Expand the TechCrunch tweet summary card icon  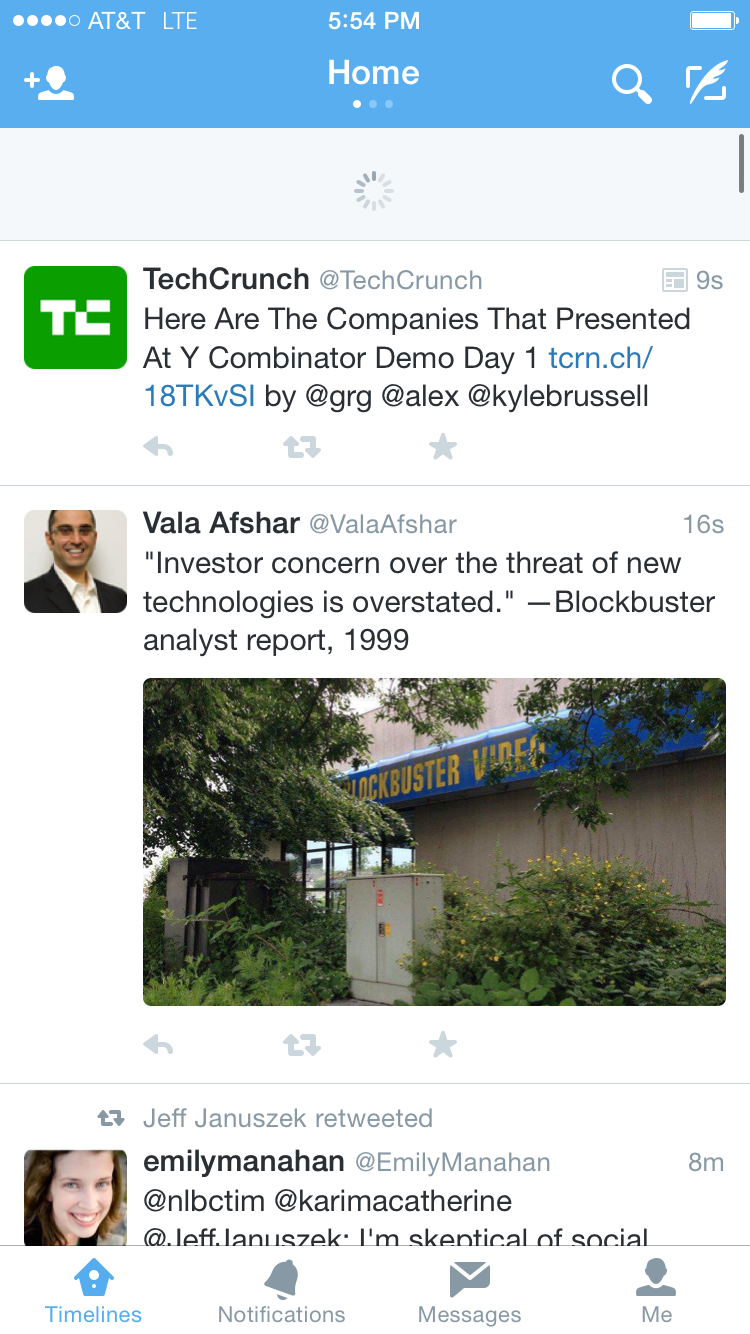pos(675,280)
